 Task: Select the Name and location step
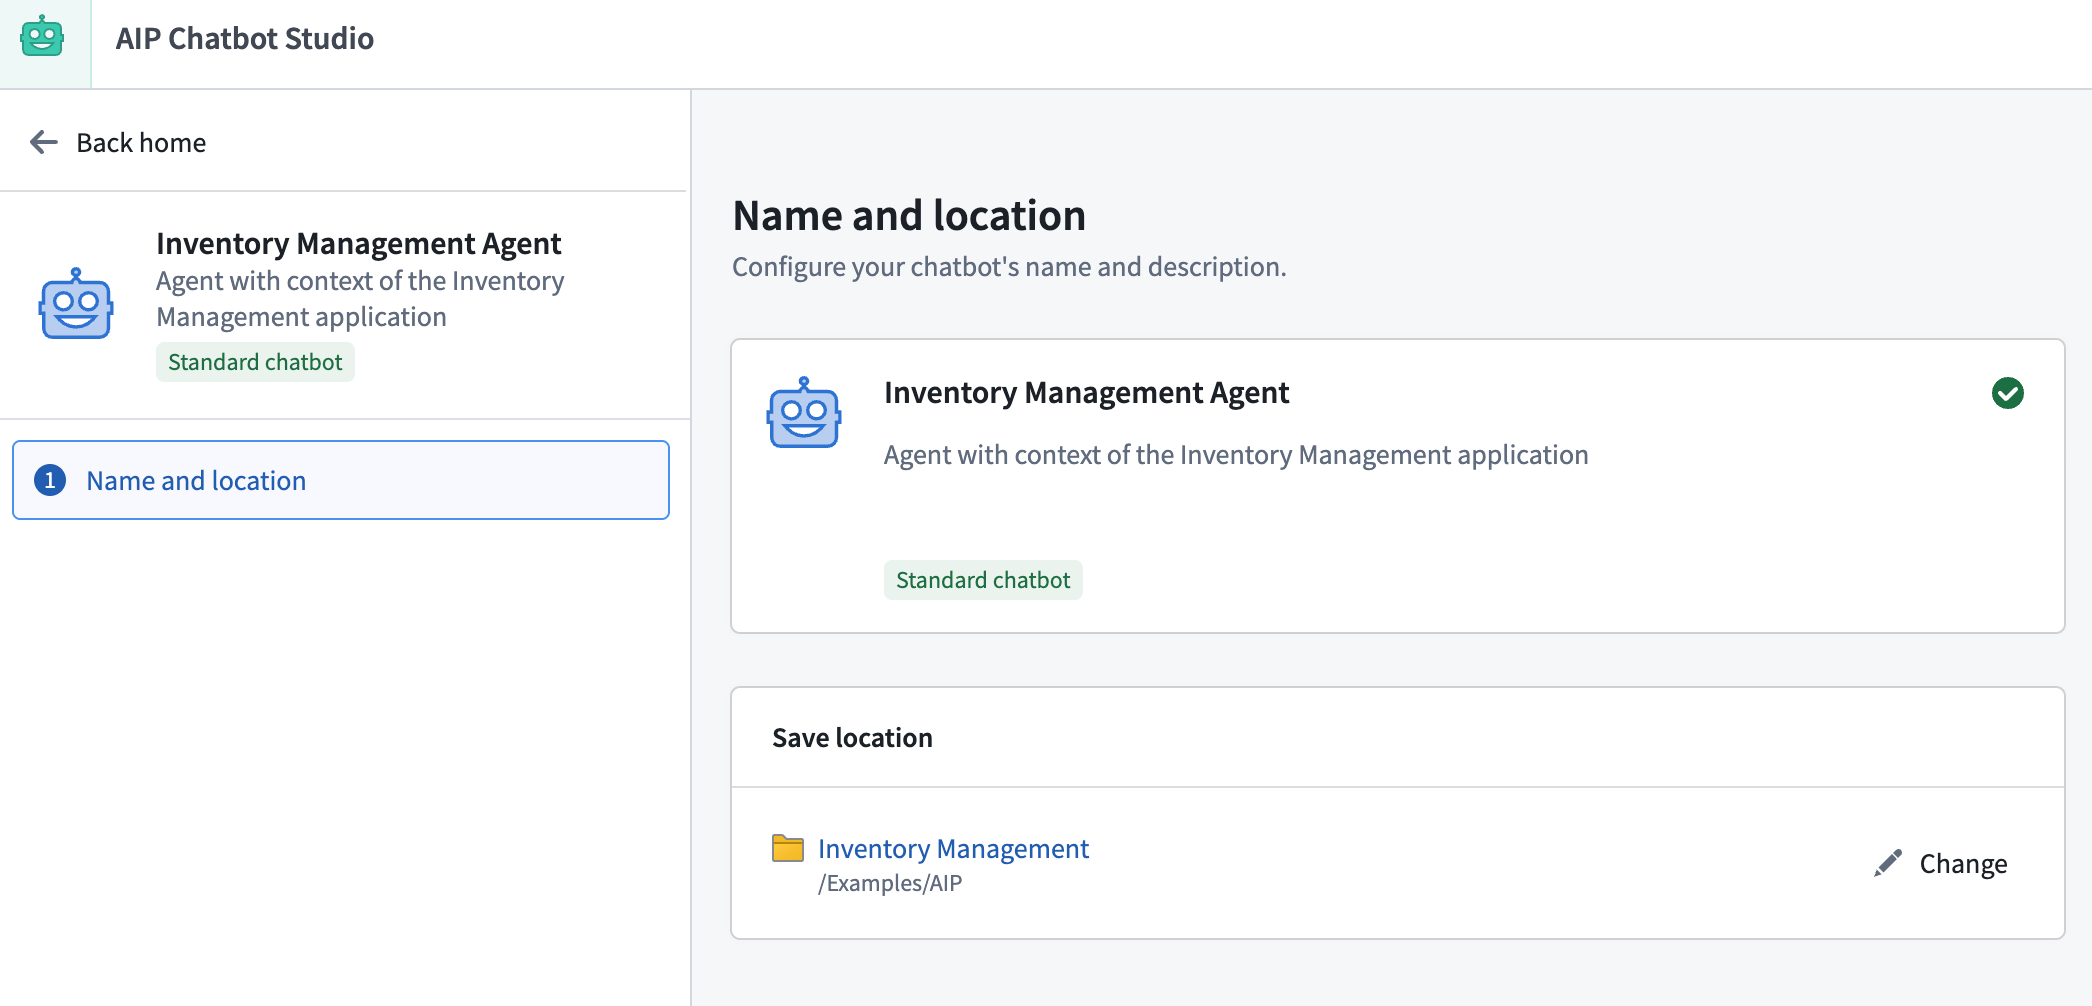point(196,480)
